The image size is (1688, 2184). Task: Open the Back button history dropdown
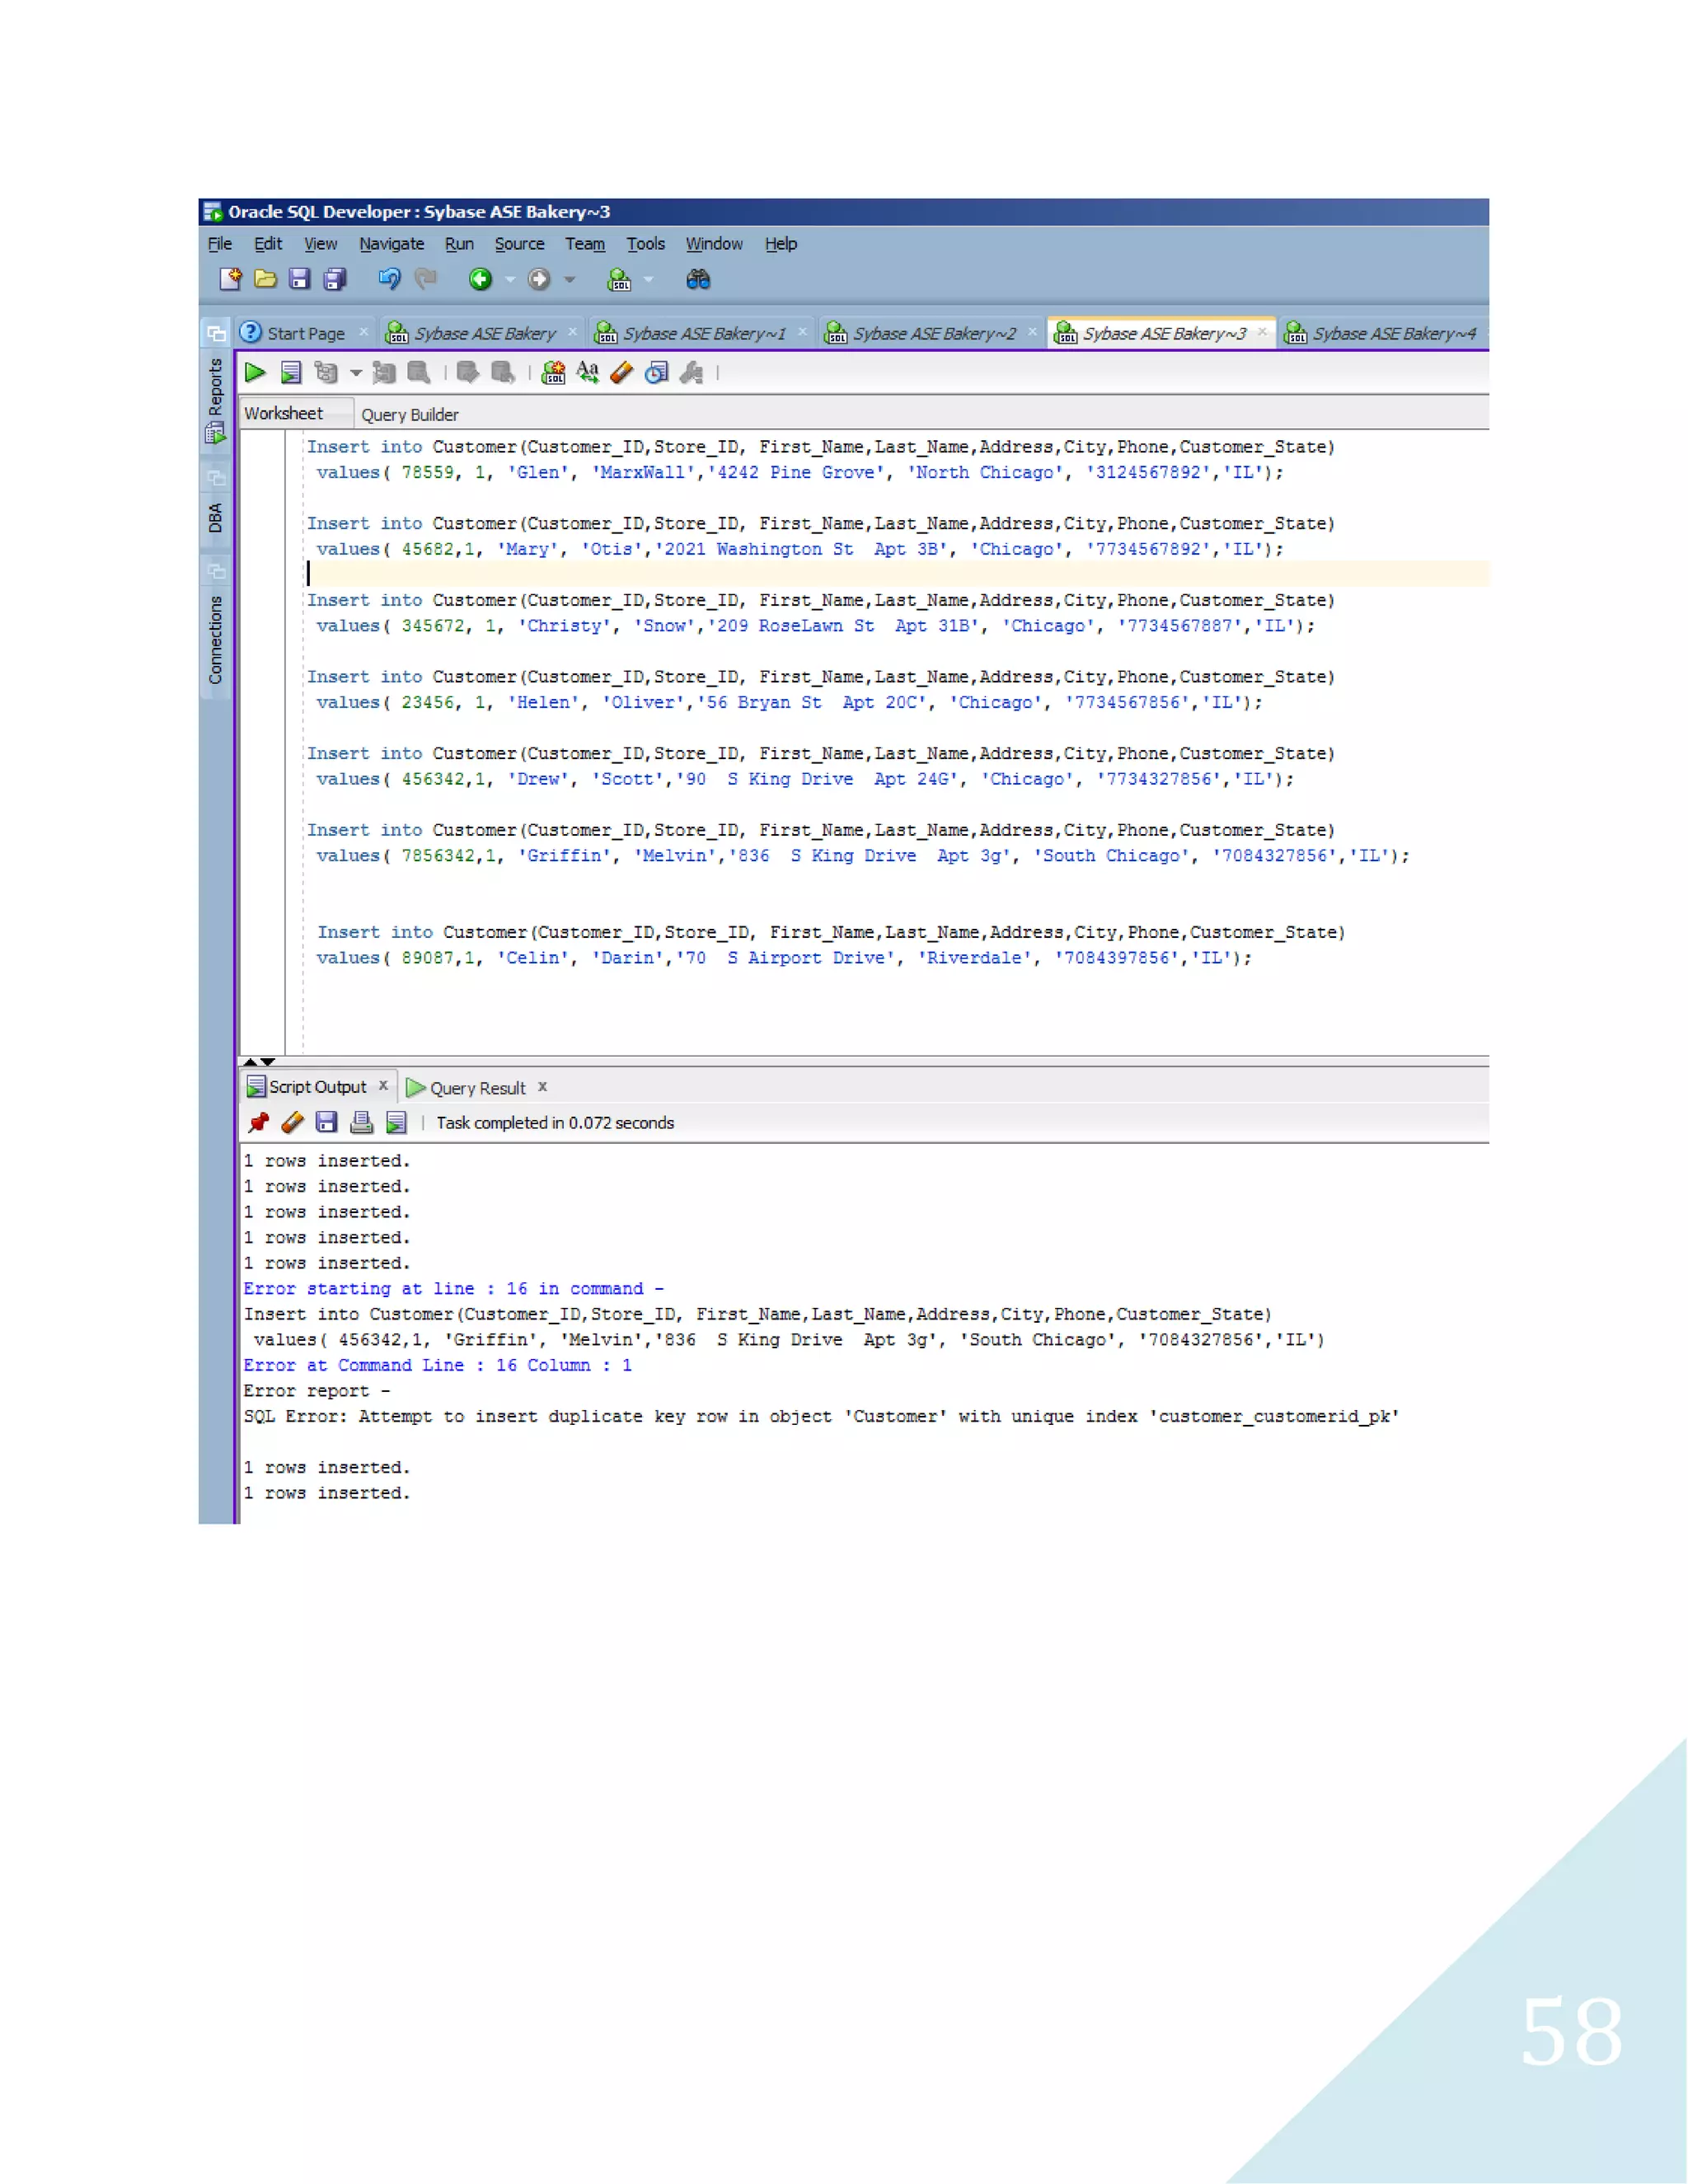coord(510,280)
